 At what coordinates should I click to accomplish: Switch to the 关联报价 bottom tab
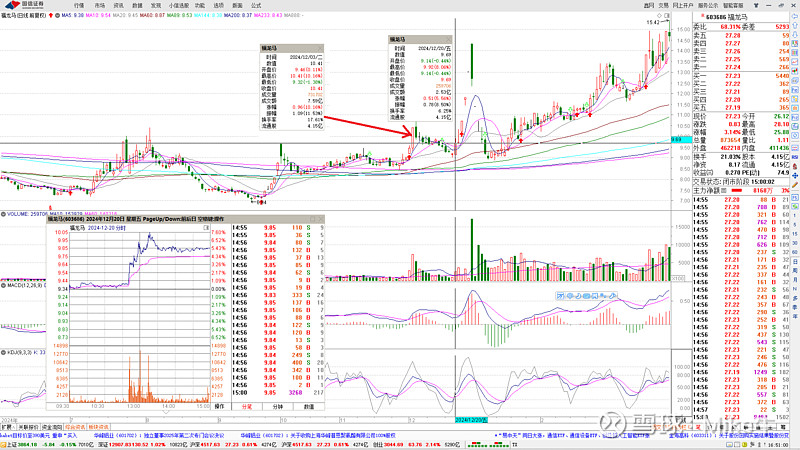coord(28,427)
